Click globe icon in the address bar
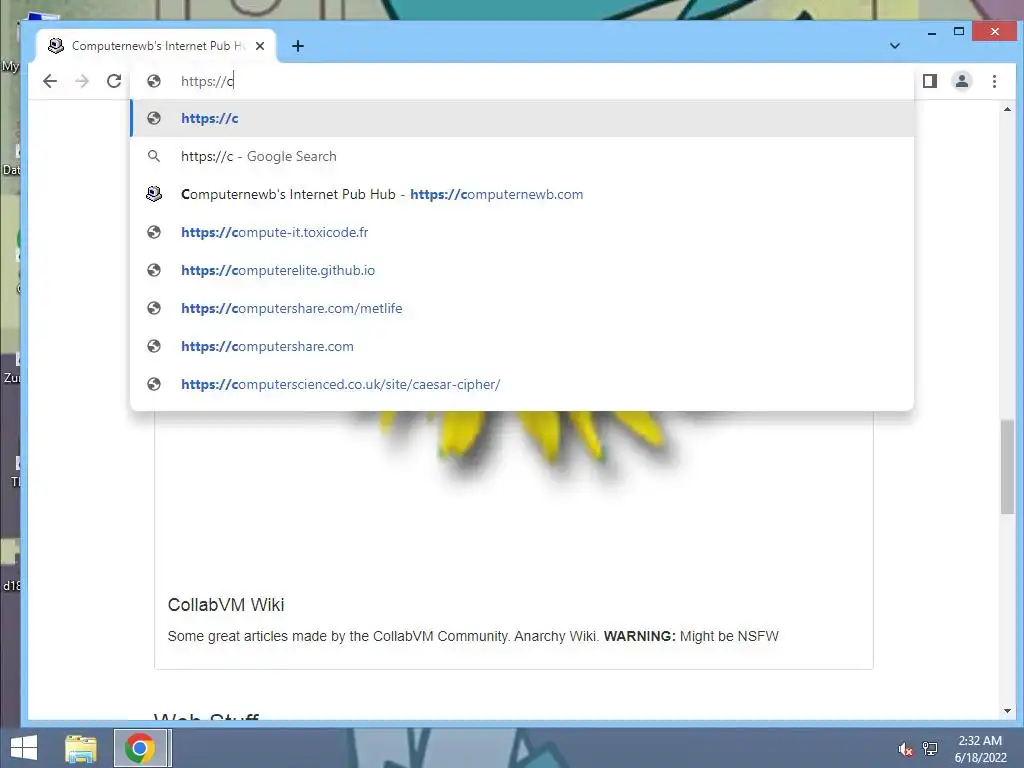The image size is (1024, 768). click(x=154, y=81)
